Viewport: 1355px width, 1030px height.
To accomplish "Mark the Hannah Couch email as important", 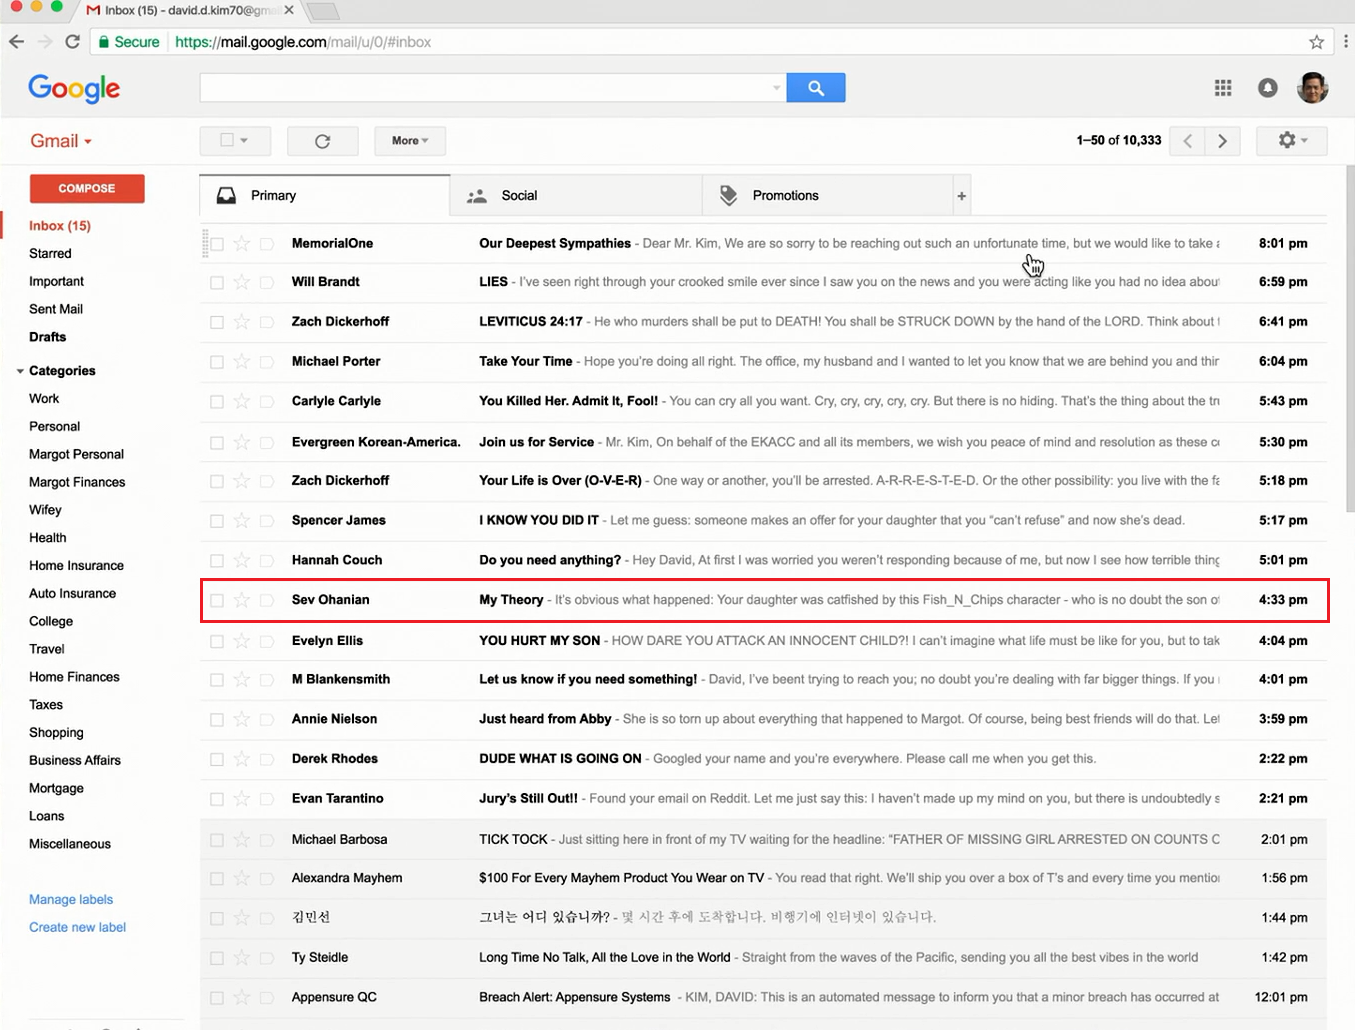I will coord(267,561).
